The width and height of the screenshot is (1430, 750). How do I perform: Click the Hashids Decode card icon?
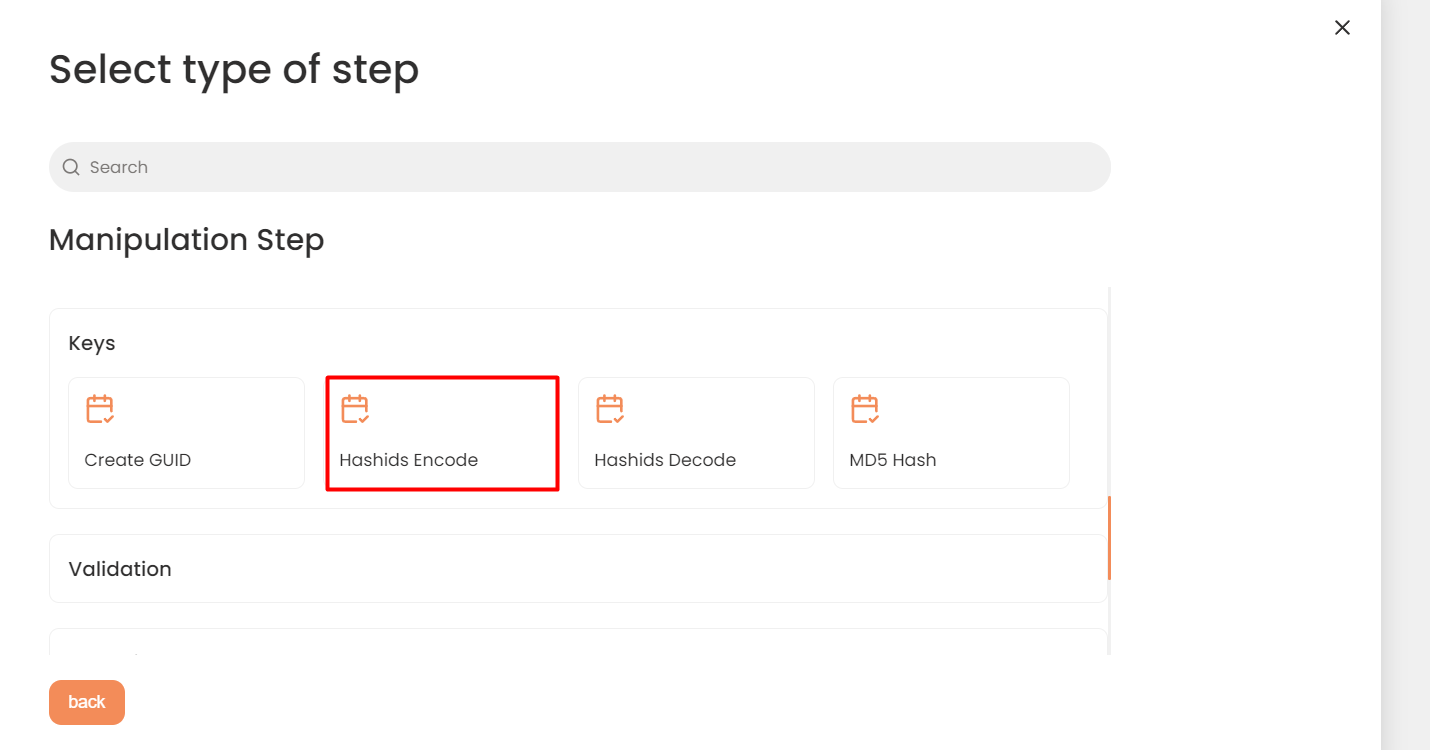[x=610, y=410]
